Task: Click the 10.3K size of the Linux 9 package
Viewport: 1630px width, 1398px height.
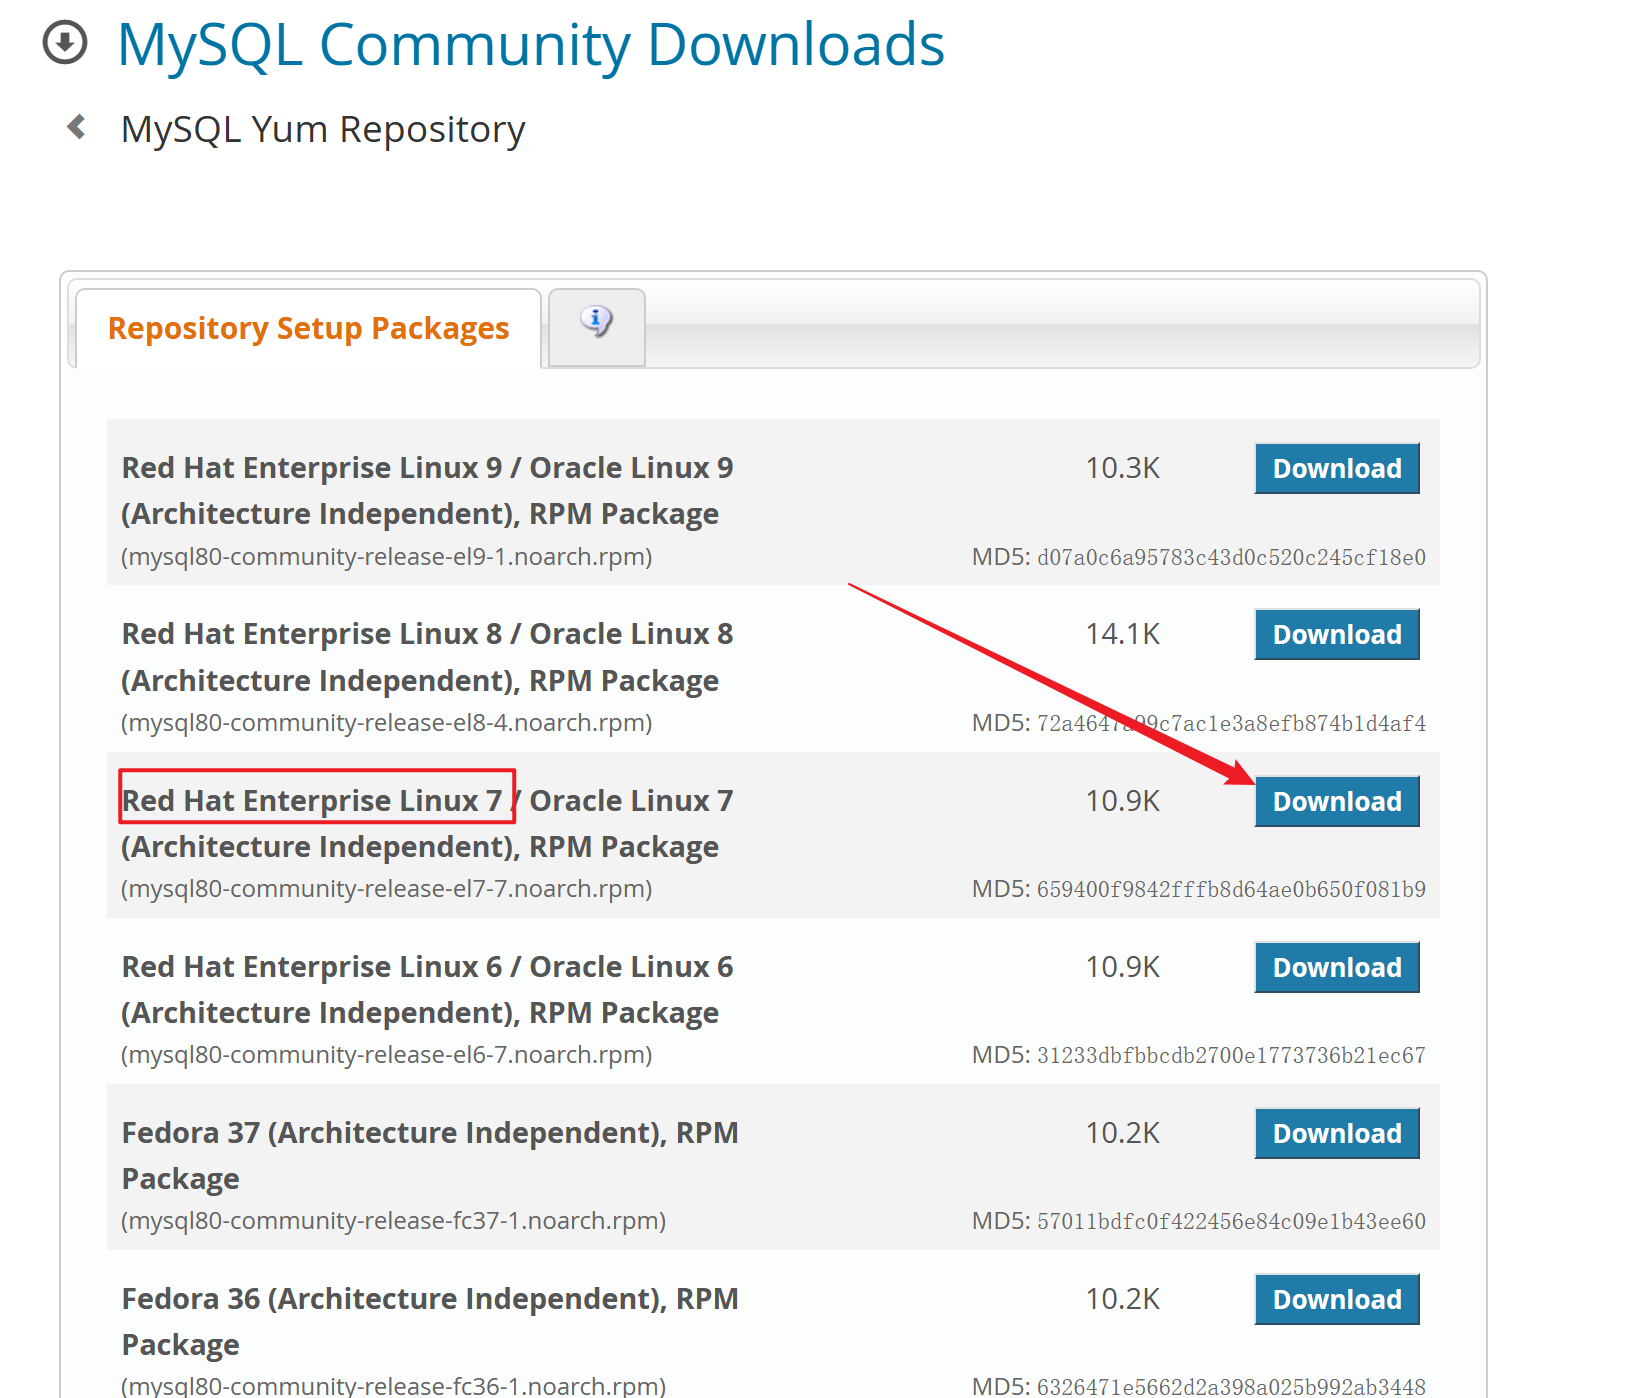Action: click(1123, 468)
